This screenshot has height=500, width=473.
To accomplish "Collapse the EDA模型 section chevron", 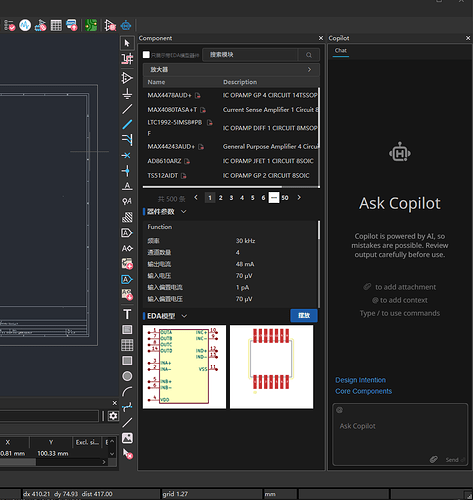I will pos(184,316).
